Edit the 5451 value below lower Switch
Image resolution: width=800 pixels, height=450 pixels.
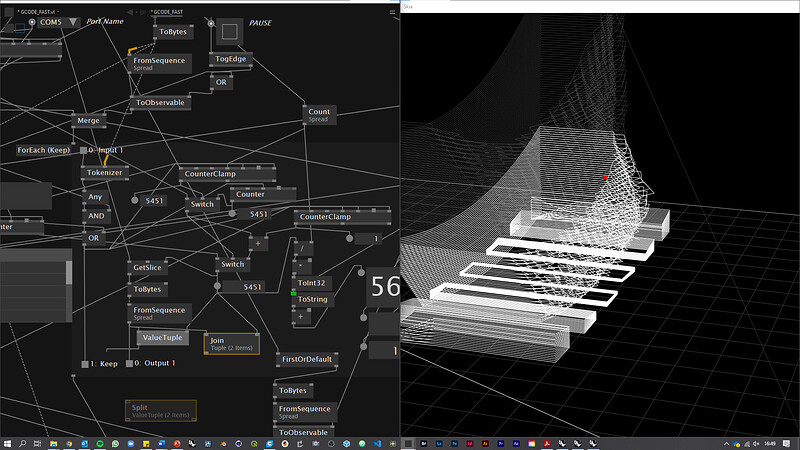252,287
